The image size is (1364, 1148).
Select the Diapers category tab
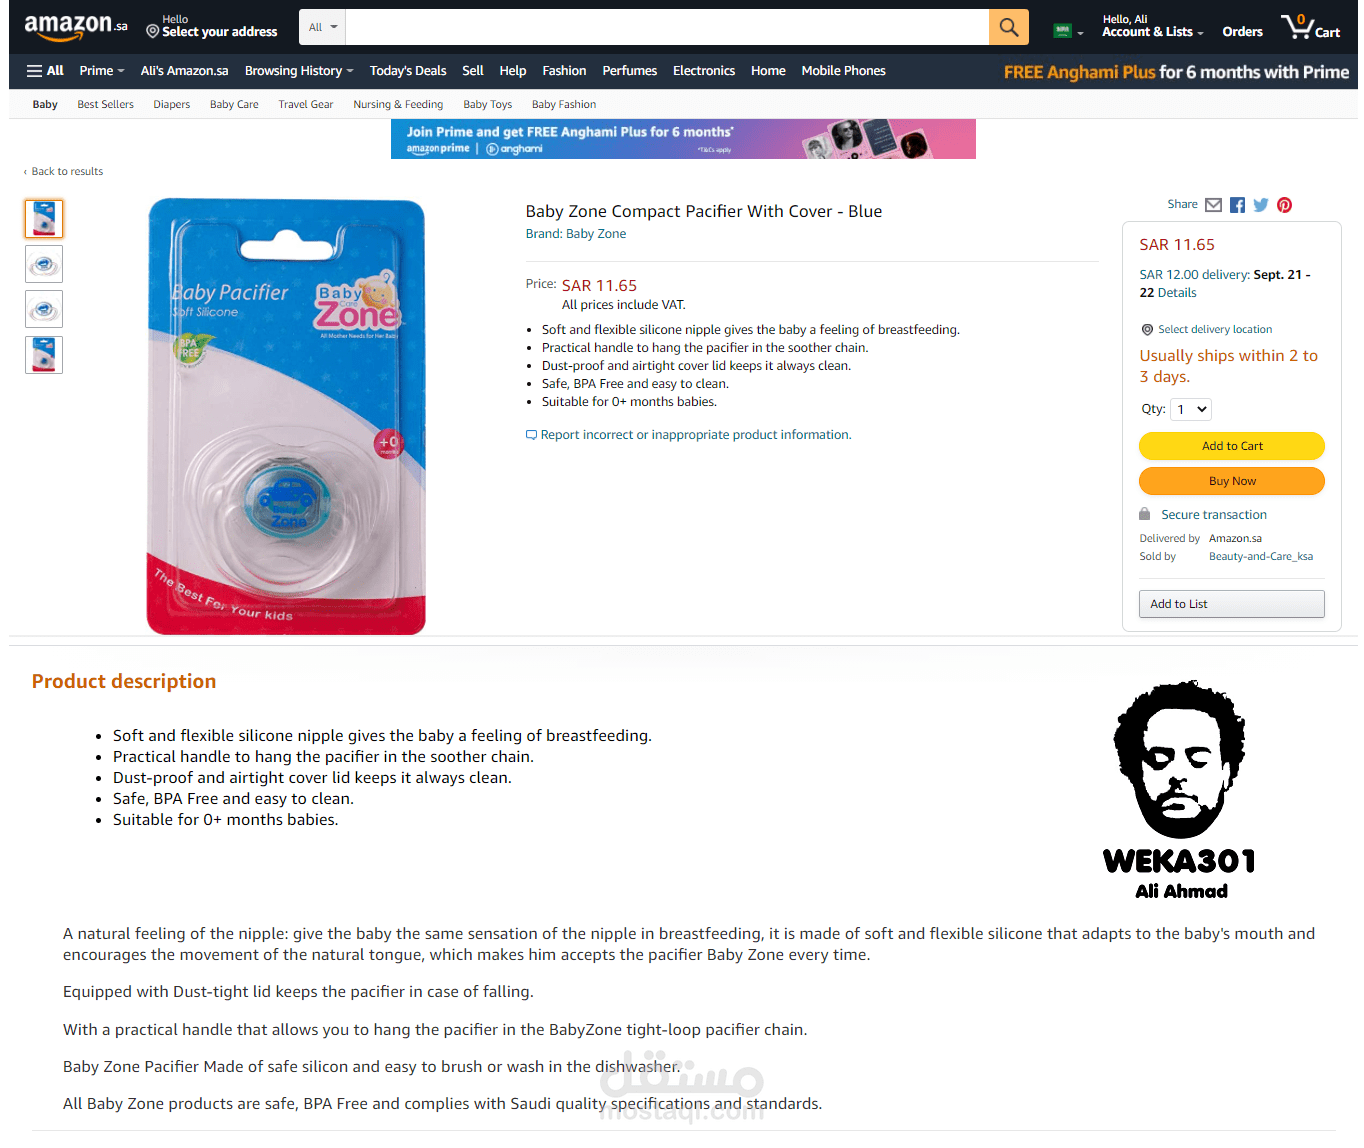[x=172, y=104]
